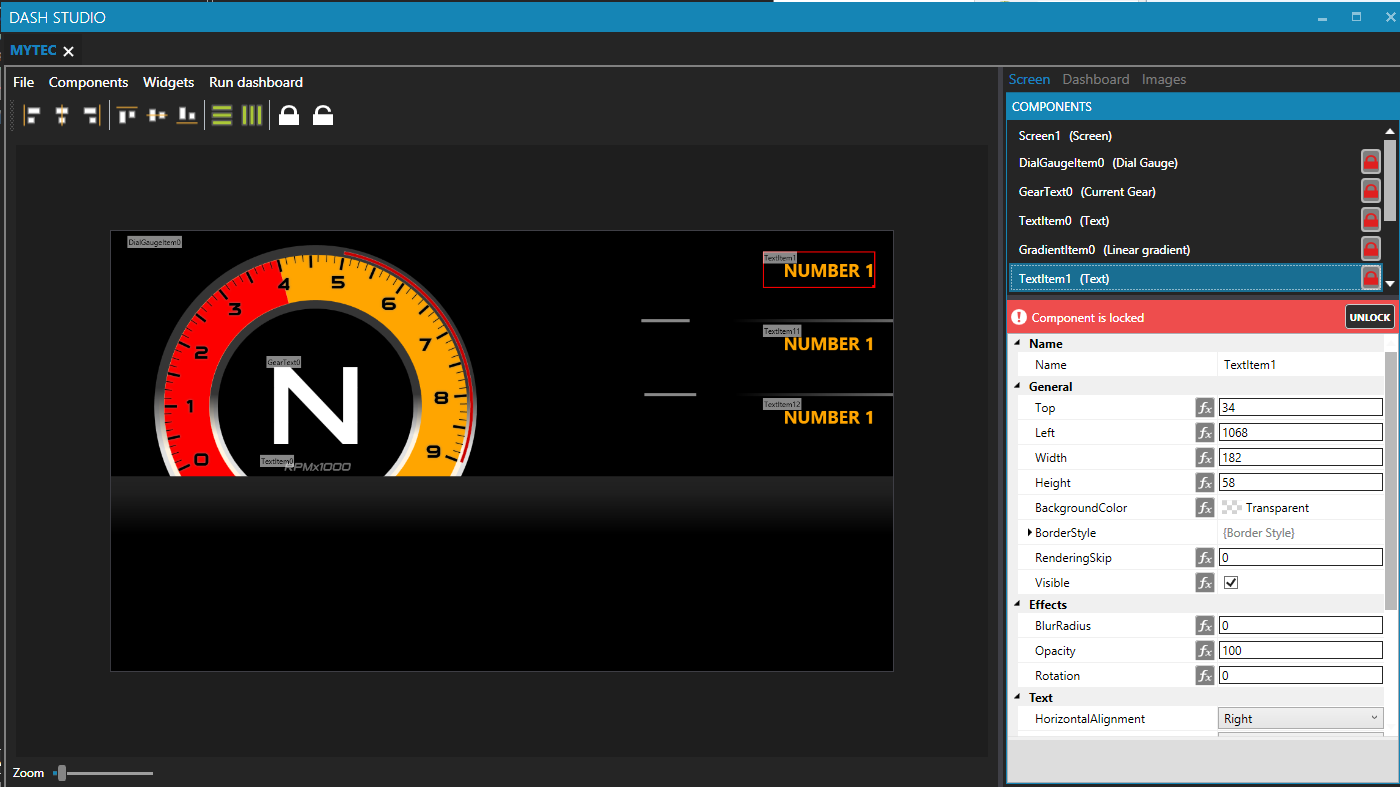Collapse the Text property section
The height and width of the screenshot is (787, 1400).
pyautogui.click(x=1018, y=698)
